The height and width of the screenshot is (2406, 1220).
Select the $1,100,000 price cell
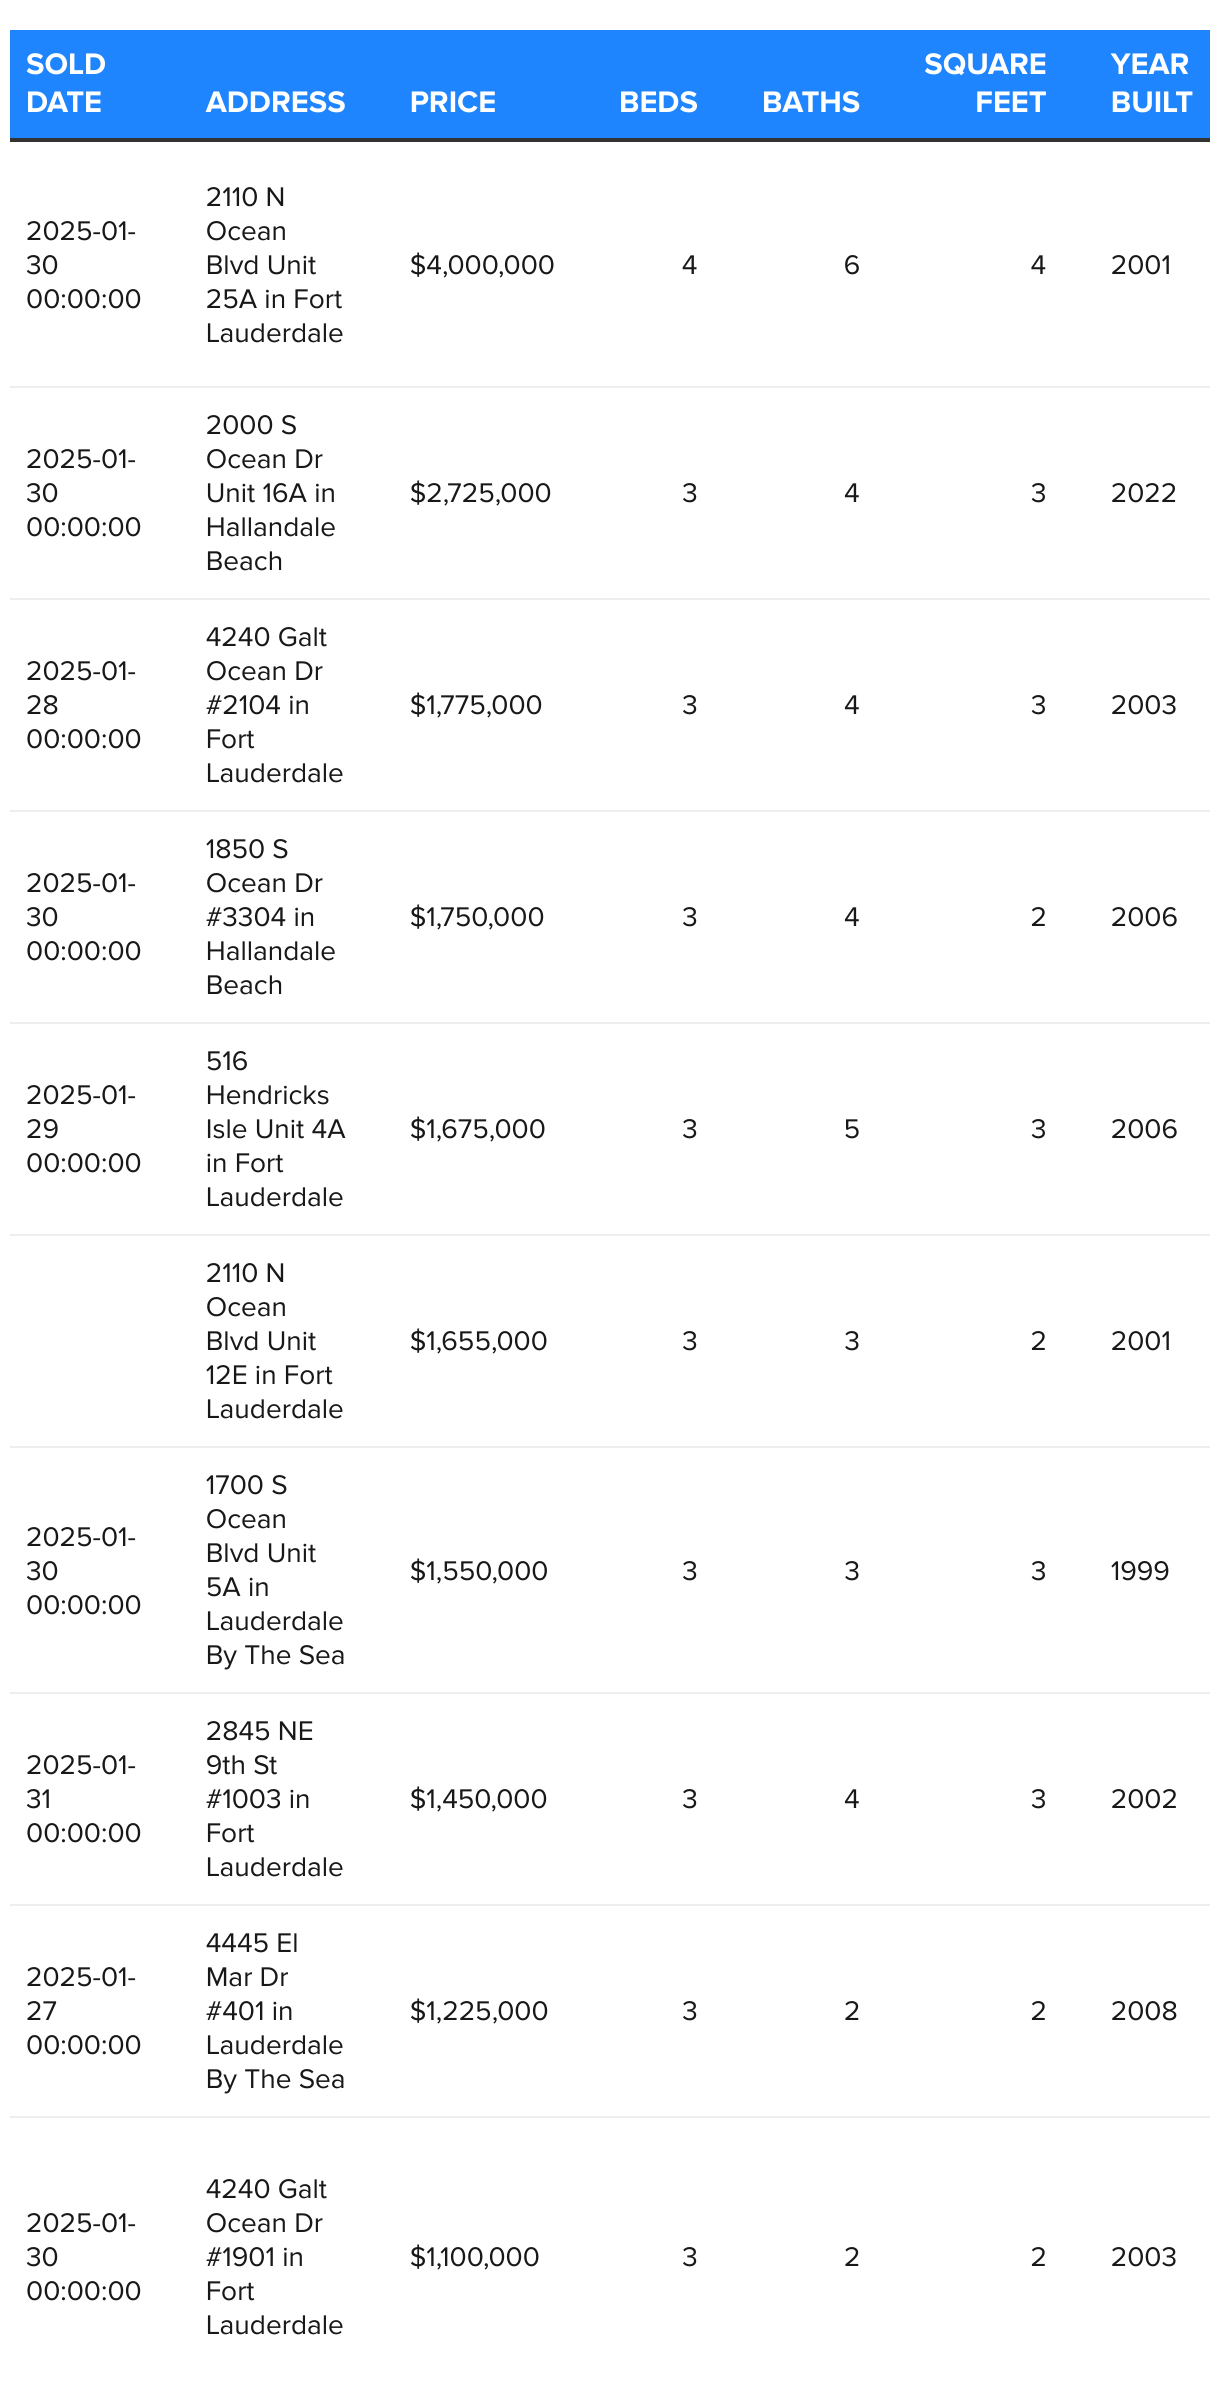474,2257
